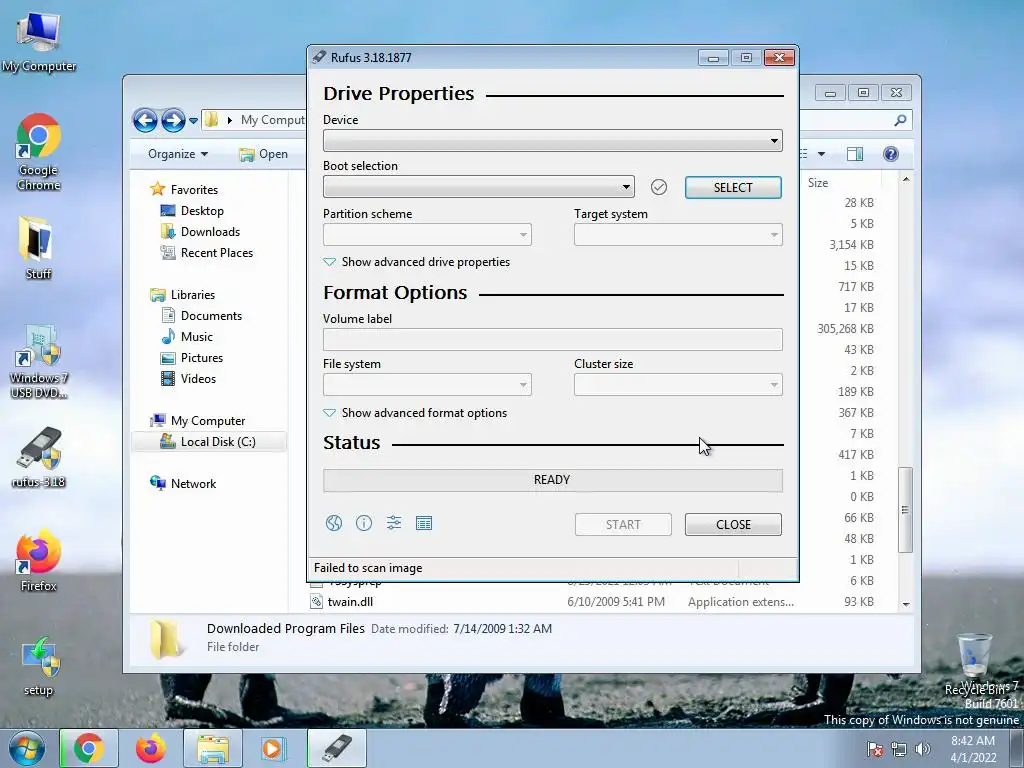Expand Show advanced format options
The image size is (1024, 768).
(x=415, y=413)
